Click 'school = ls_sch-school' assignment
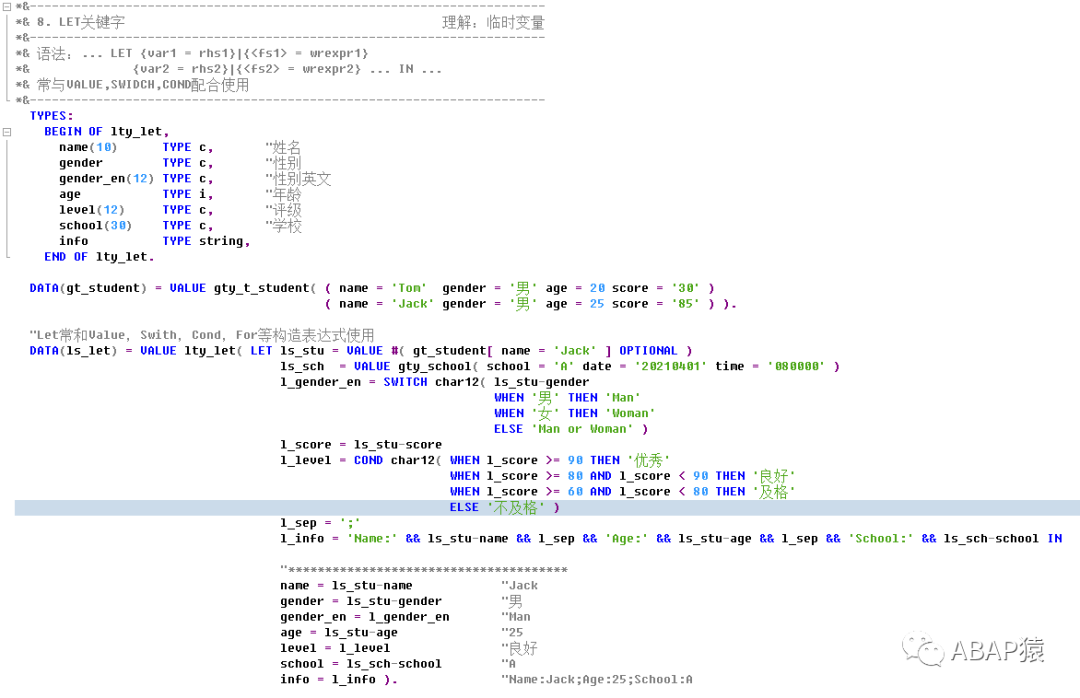Screen dimensions: 1080x698 tap(361, 664)
